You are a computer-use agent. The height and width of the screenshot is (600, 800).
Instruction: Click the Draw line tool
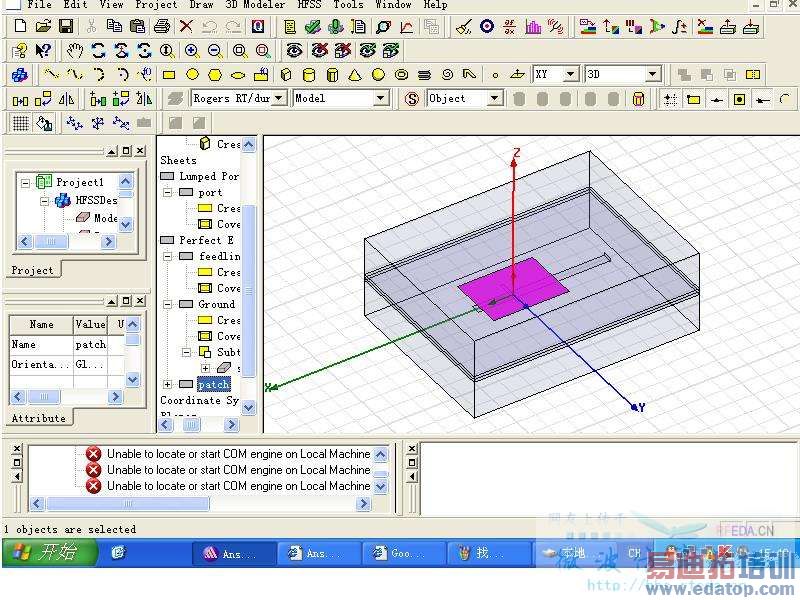click(51, 74)
